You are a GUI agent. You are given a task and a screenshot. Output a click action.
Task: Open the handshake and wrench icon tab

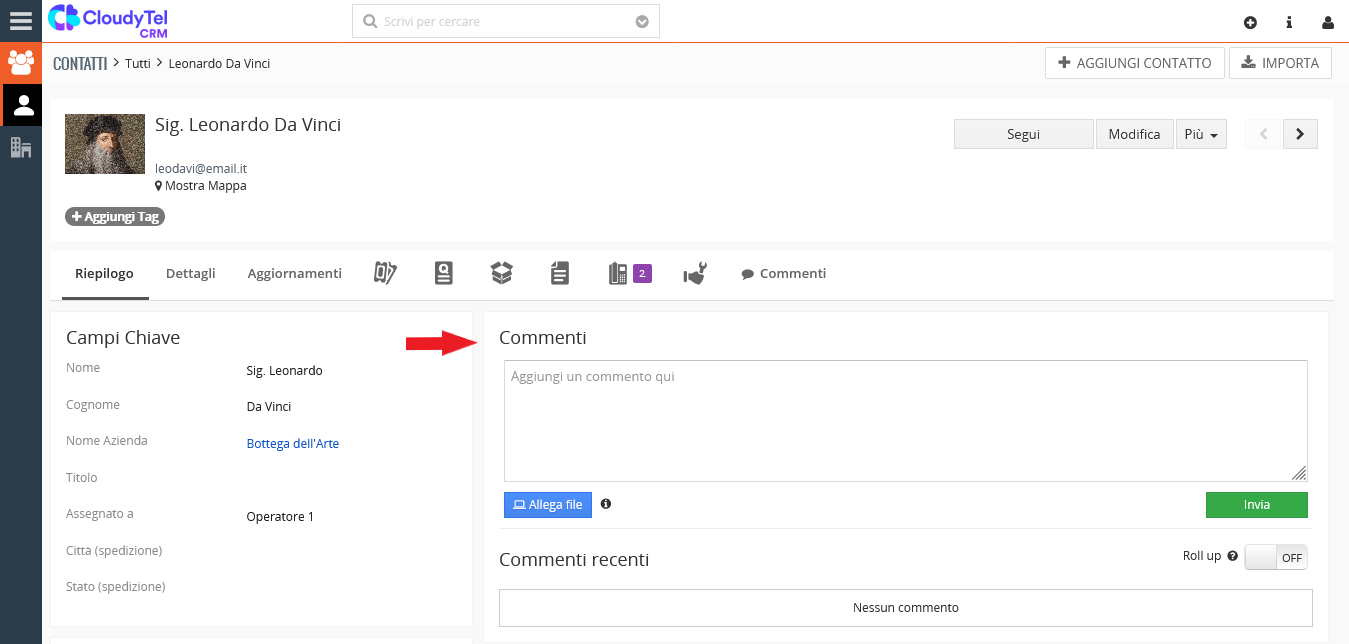695,273
